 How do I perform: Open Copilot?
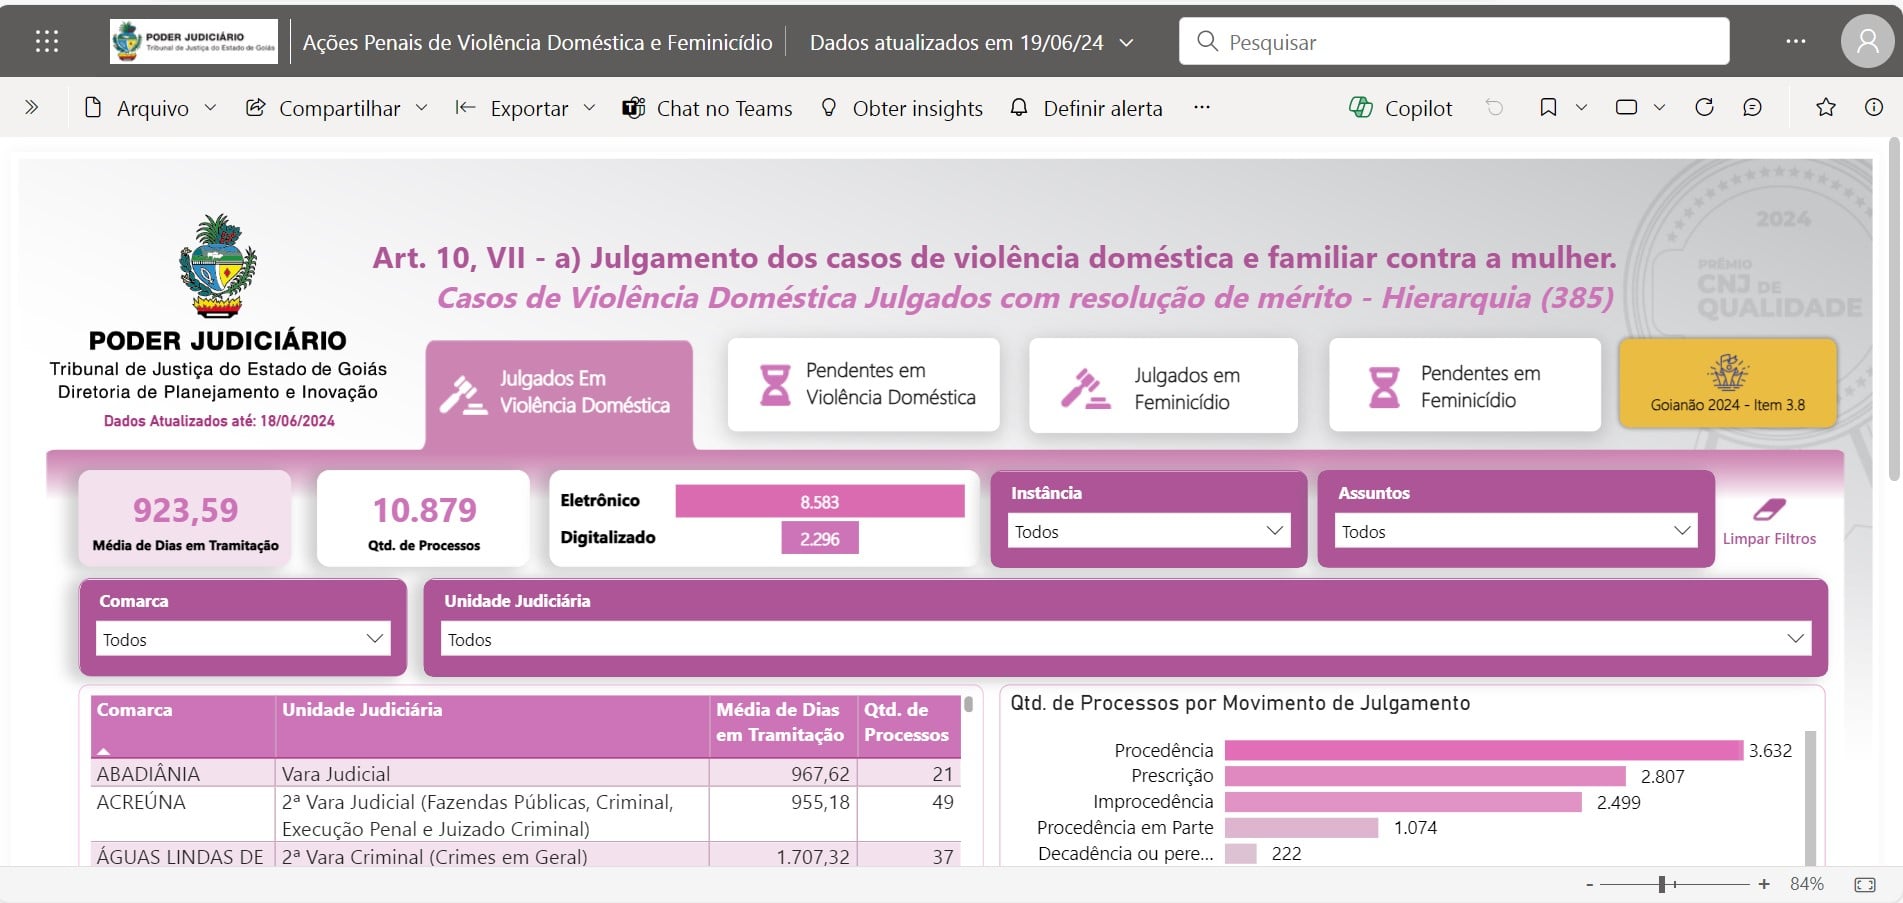(1401, 108)
